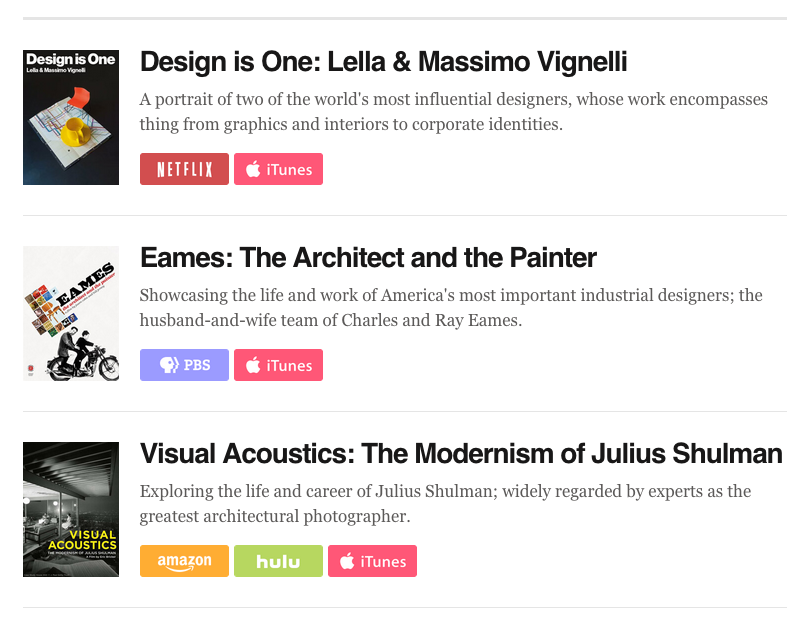Click Apple logo on Eames iTunes button
This screenshot has height=618, width=811.
click(253, 365)
